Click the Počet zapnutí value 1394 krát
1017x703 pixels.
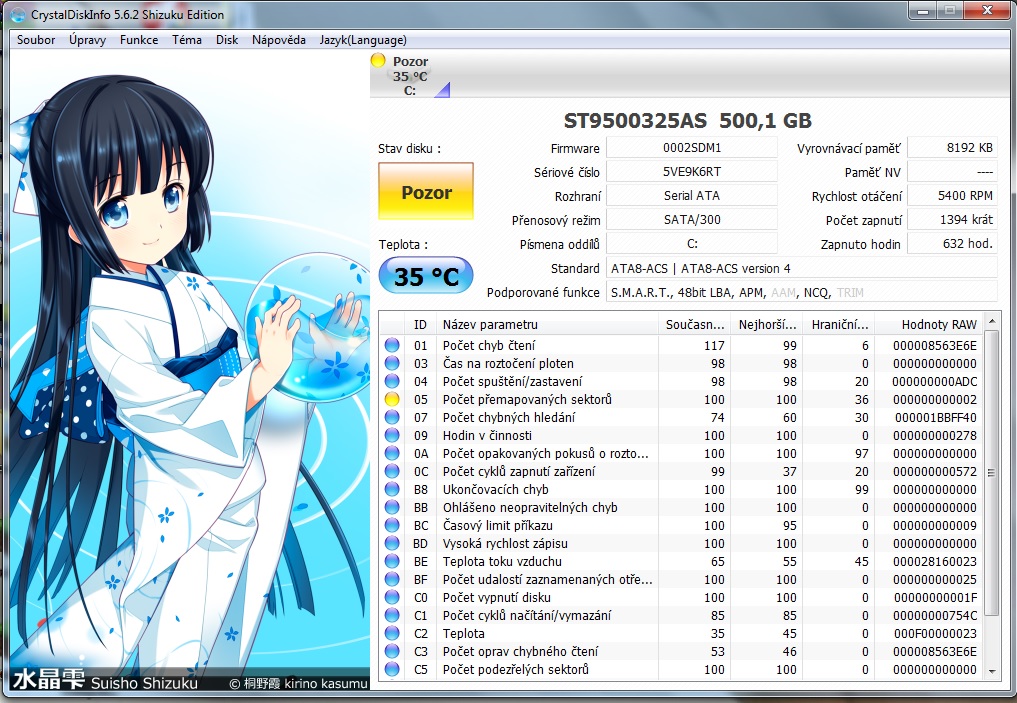tap(952, 220)
